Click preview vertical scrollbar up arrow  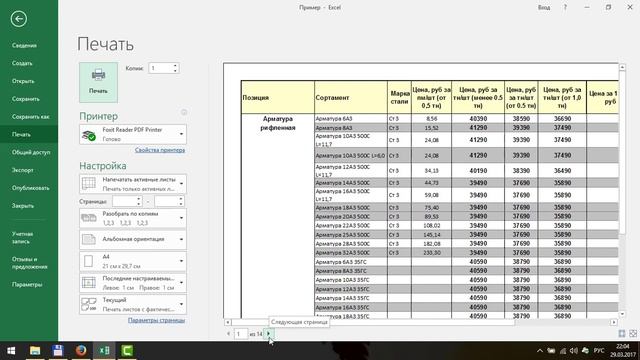coord(622,67)
